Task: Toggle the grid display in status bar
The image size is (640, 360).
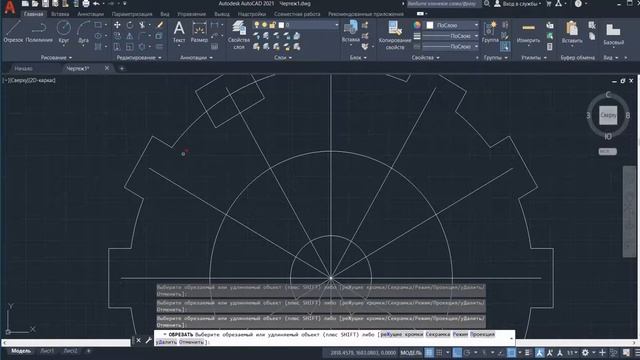Action: pyautogui.click(x=429, y=353)
